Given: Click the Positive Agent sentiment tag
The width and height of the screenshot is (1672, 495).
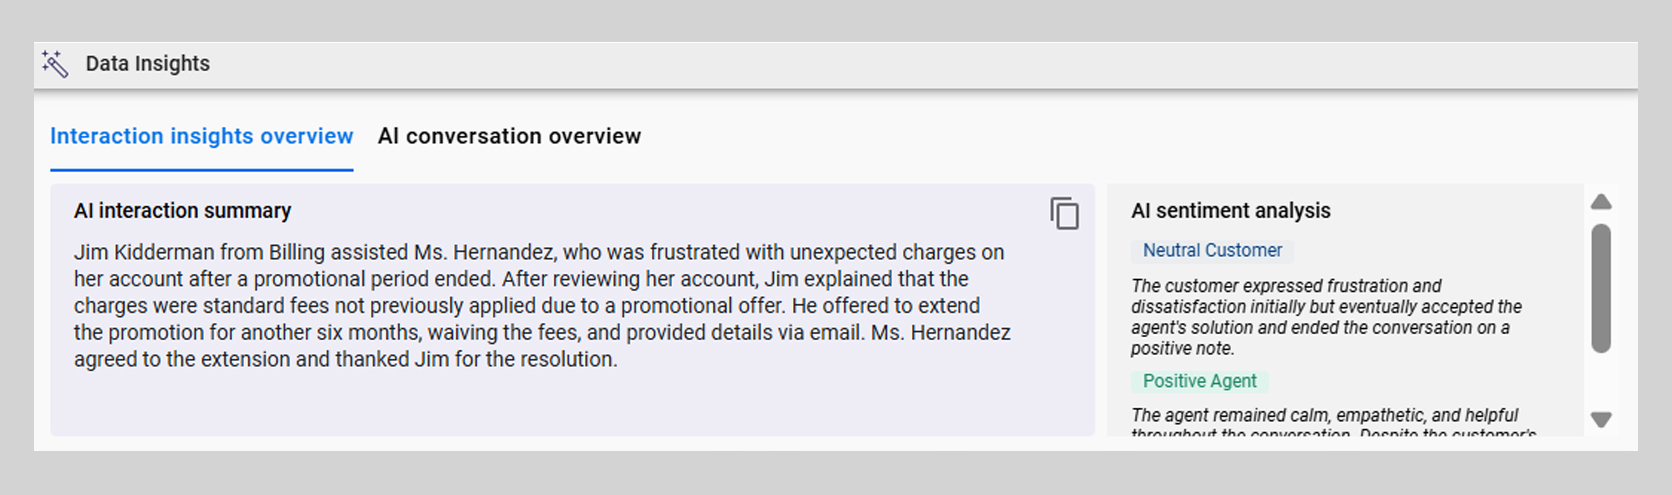Looking at the screenshot, I should coord(1199,381).
